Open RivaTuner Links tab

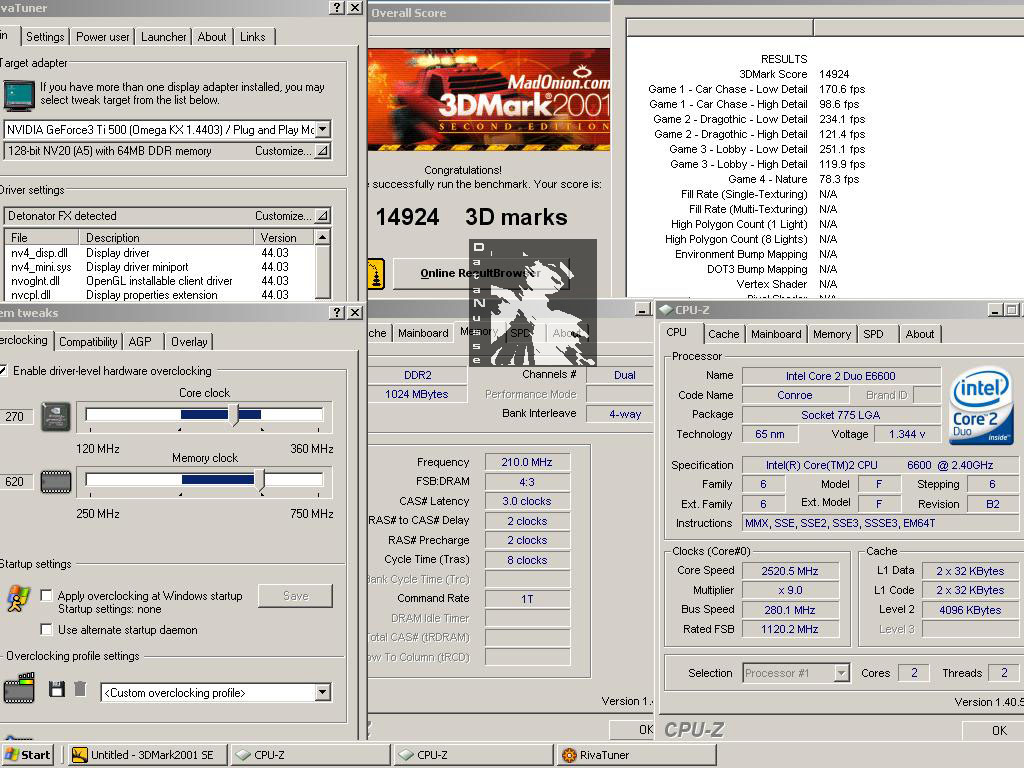coord(253,37)
